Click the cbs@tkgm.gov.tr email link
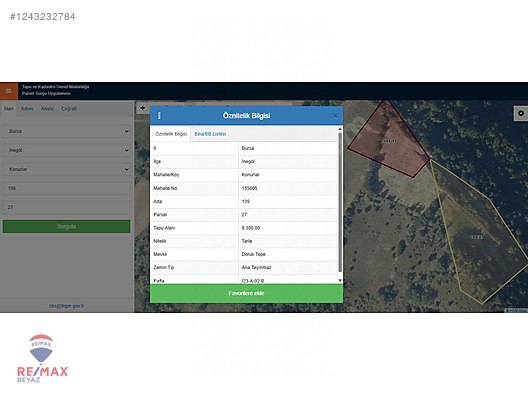 66,306
